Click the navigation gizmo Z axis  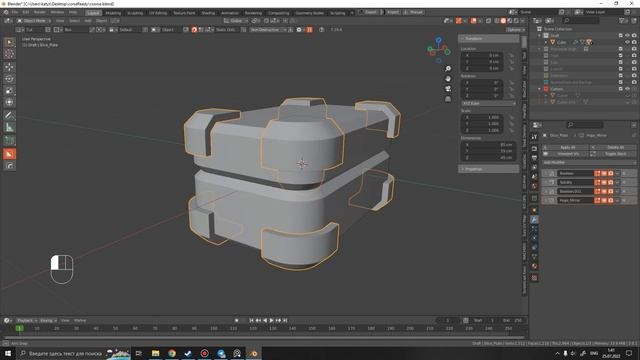tap(438, 40)
